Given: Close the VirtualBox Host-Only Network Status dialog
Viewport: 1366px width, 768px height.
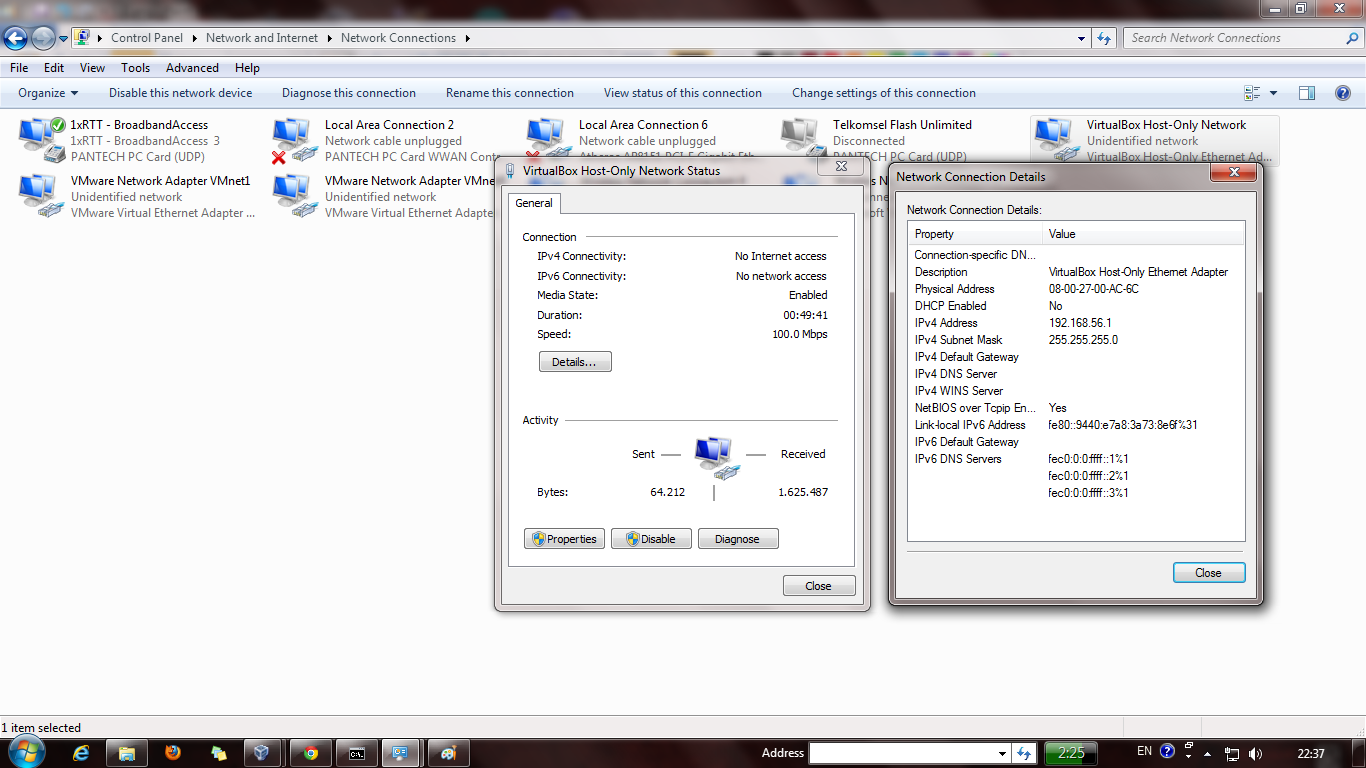Looking at the screenshot, I should tap(818, 586).
